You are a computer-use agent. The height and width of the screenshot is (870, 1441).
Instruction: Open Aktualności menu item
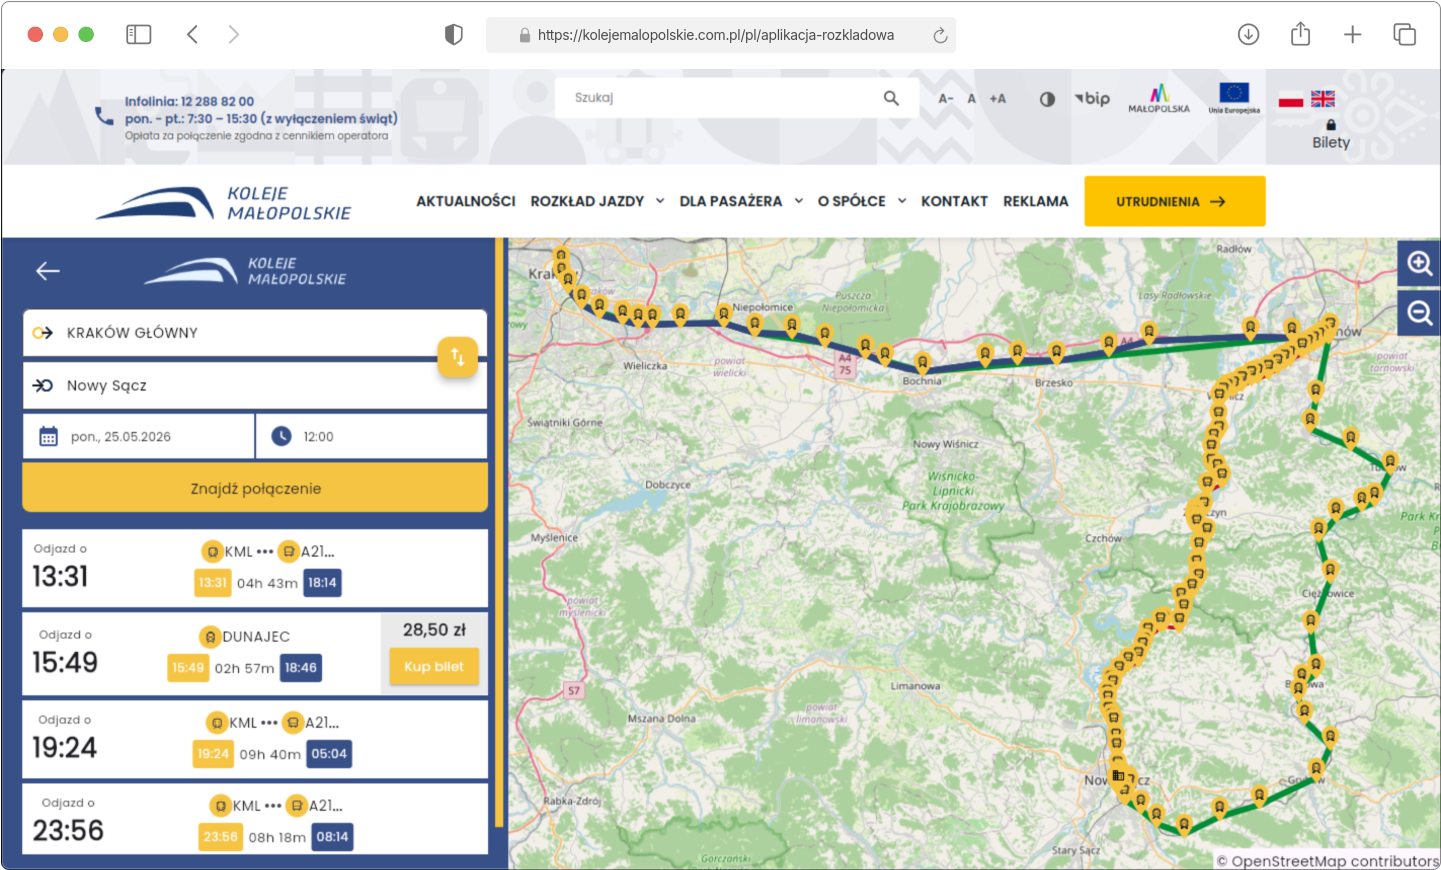466,201
